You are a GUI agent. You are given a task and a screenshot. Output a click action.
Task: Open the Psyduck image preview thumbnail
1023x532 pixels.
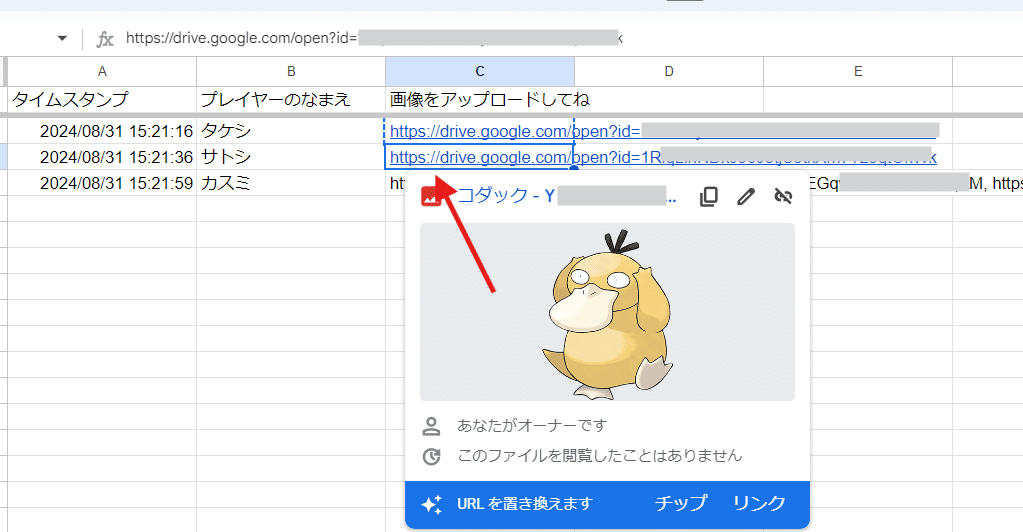pos(607,312)
